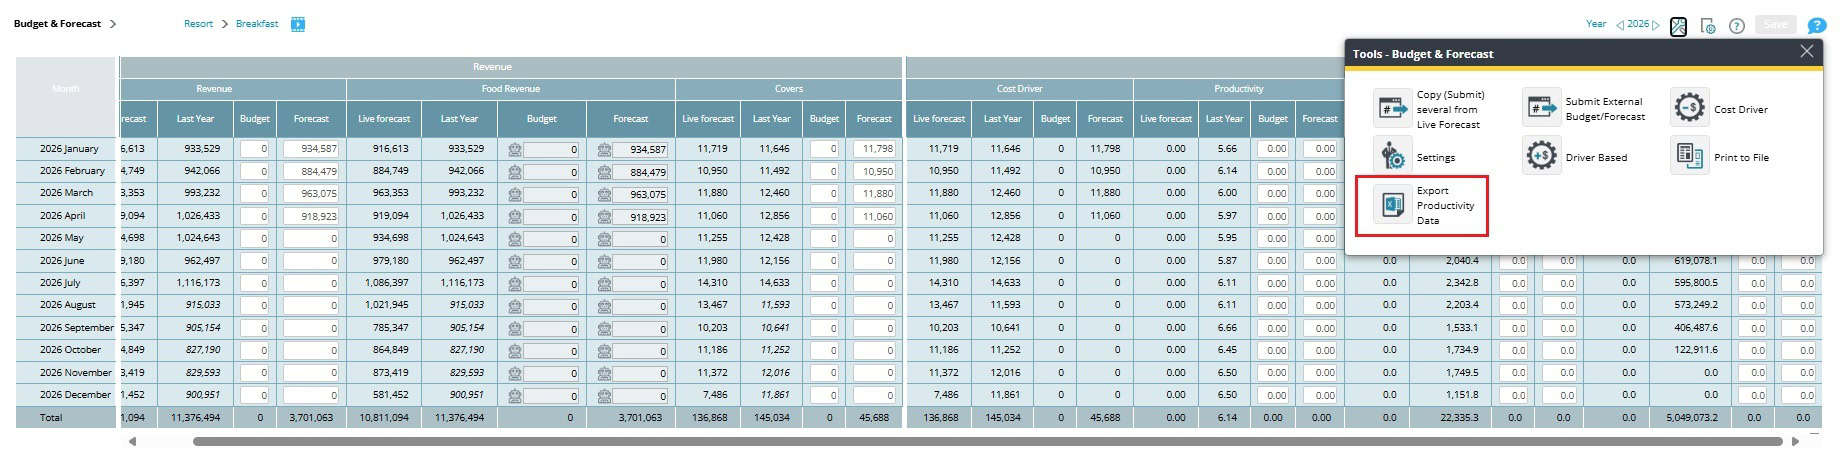Go to previous year with left arrow

click(x=1620, y=25)
